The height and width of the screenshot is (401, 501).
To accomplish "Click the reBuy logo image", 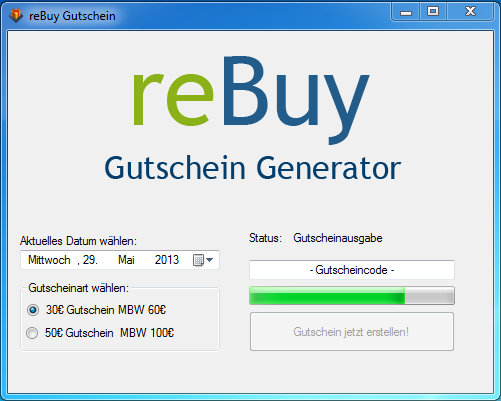I will click(x=251, y=99).
